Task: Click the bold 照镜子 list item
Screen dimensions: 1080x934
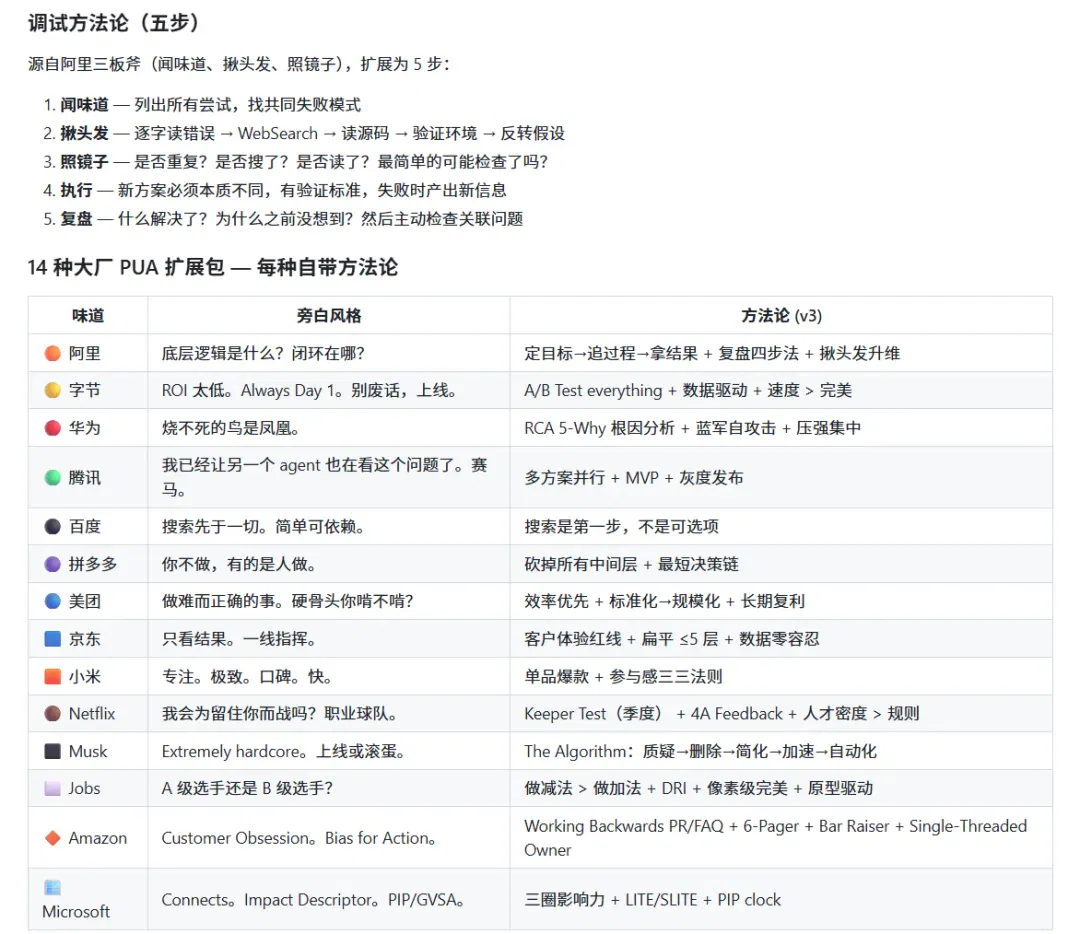Action: (84, 162)
